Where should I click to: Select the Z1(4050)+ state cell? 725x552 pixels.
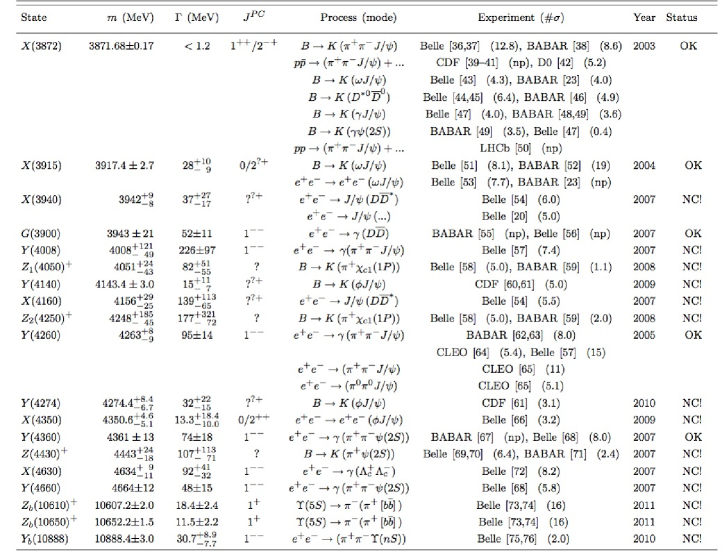pyautogui.click(x=46, y=267)
